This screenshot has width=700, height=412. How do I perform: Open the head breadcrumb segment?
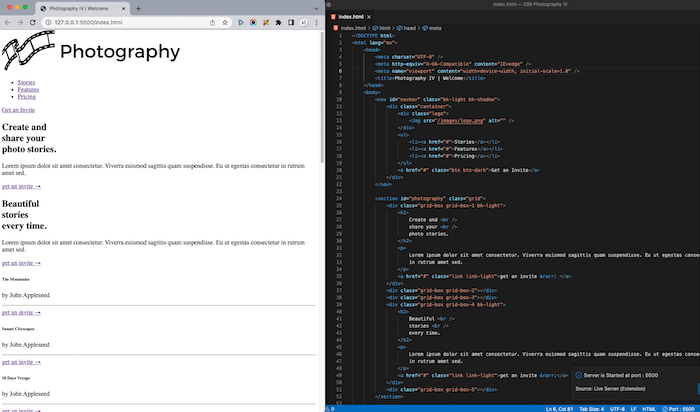pyautogui.click(x=406, y=28)
